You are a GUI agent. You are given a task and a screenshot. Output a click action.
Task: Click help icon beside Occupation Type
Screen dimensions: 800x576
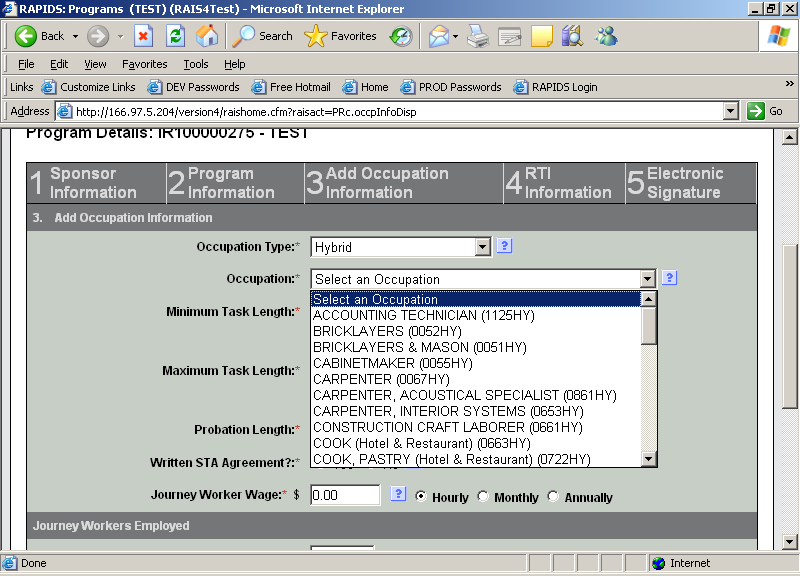504,246
